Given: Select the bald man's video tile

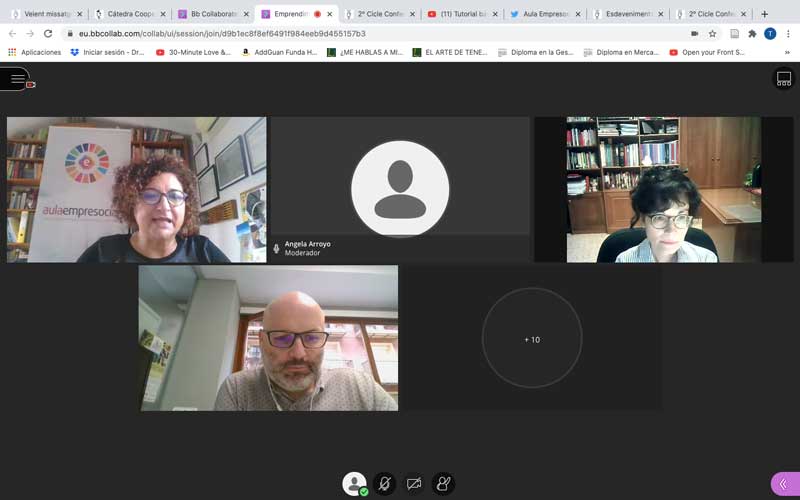Looking at the screenshot, I should pos(269,338).
